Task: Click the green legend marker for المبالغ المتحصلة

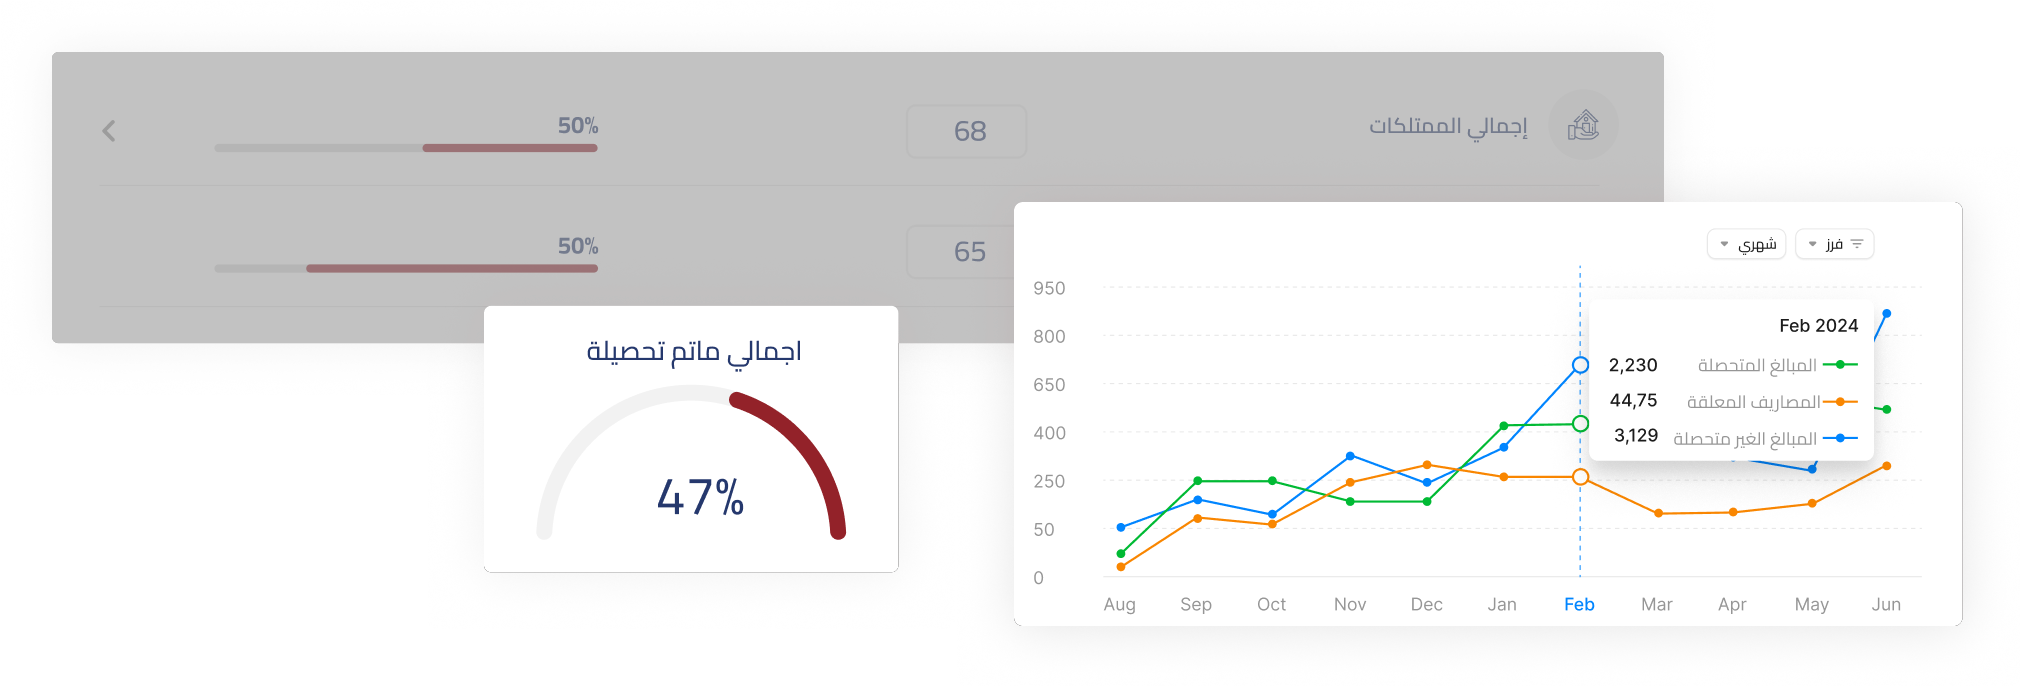Action: (1840, 365)
